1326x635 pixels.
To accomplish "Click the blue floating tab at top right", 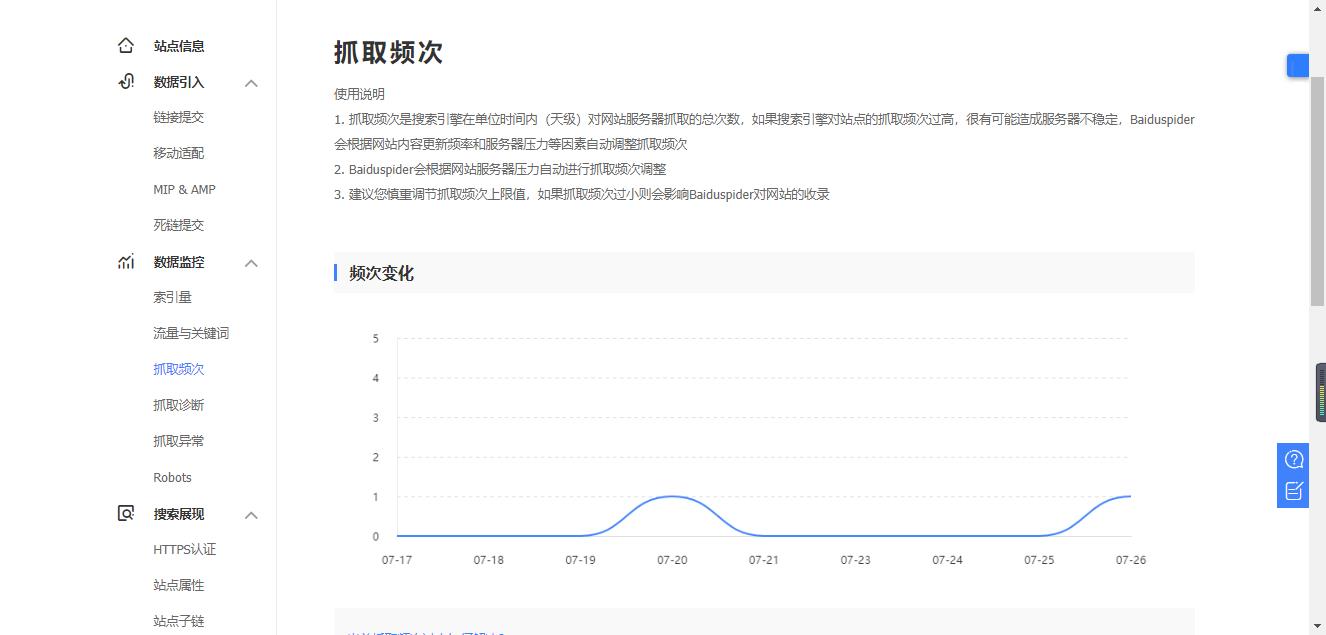I will (x=1297, y=66).
